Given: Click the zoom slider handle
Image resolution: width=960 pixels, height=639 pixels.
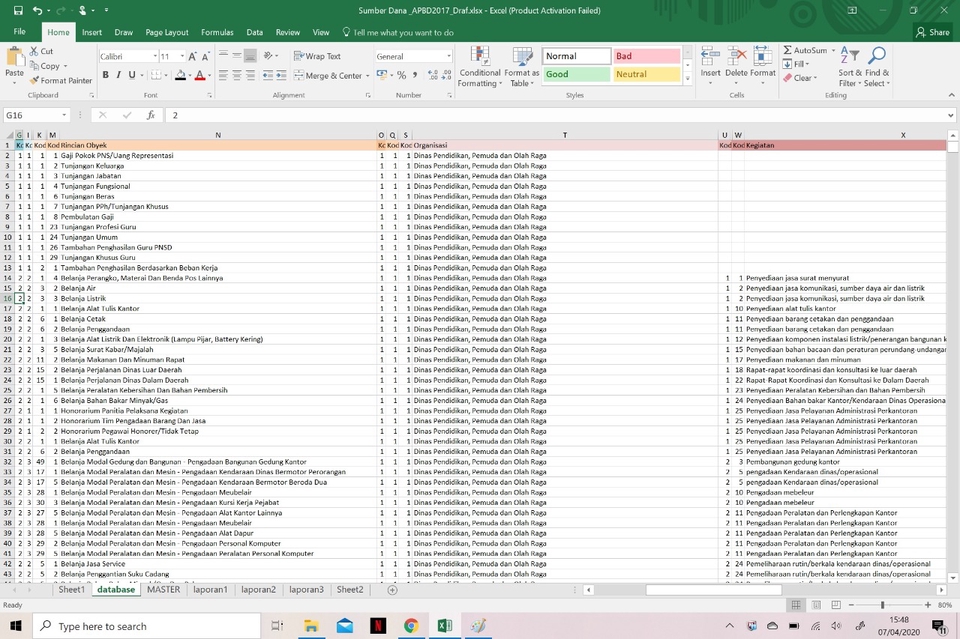Looking at the screenshot, I should 882,605.
